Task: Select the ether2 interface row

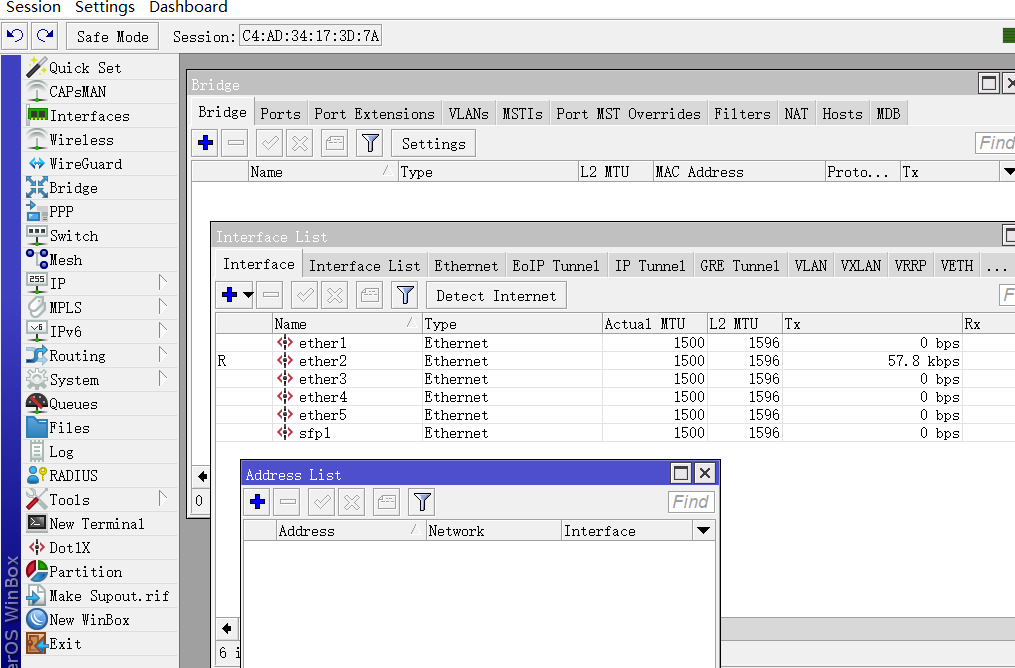Action: (323, 361)
